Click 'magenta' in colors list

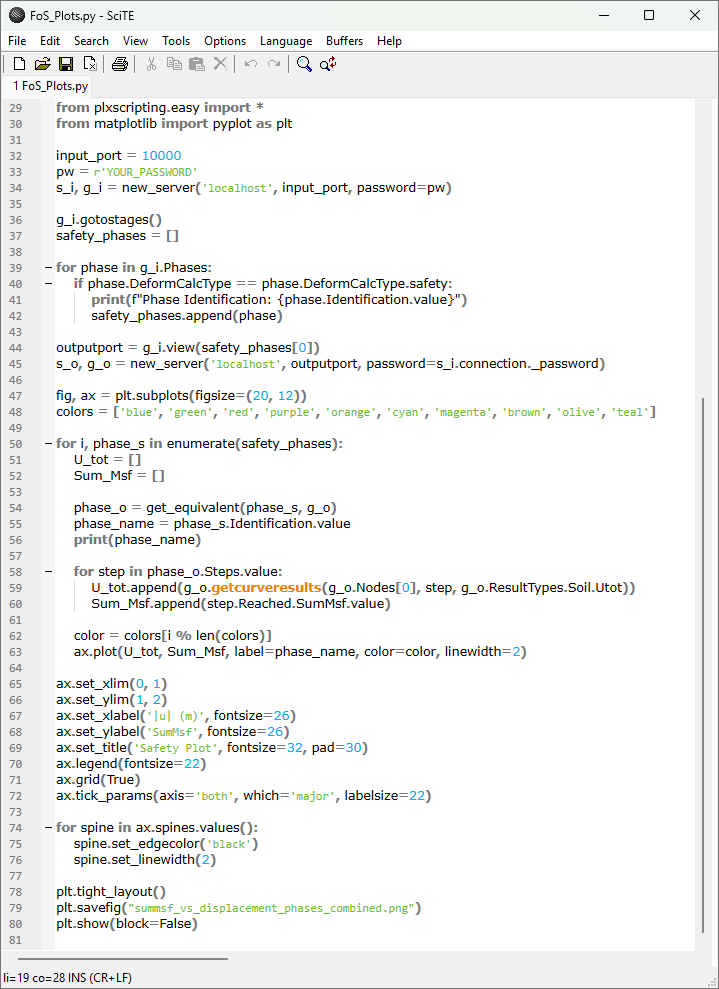(x=463, y=413)
